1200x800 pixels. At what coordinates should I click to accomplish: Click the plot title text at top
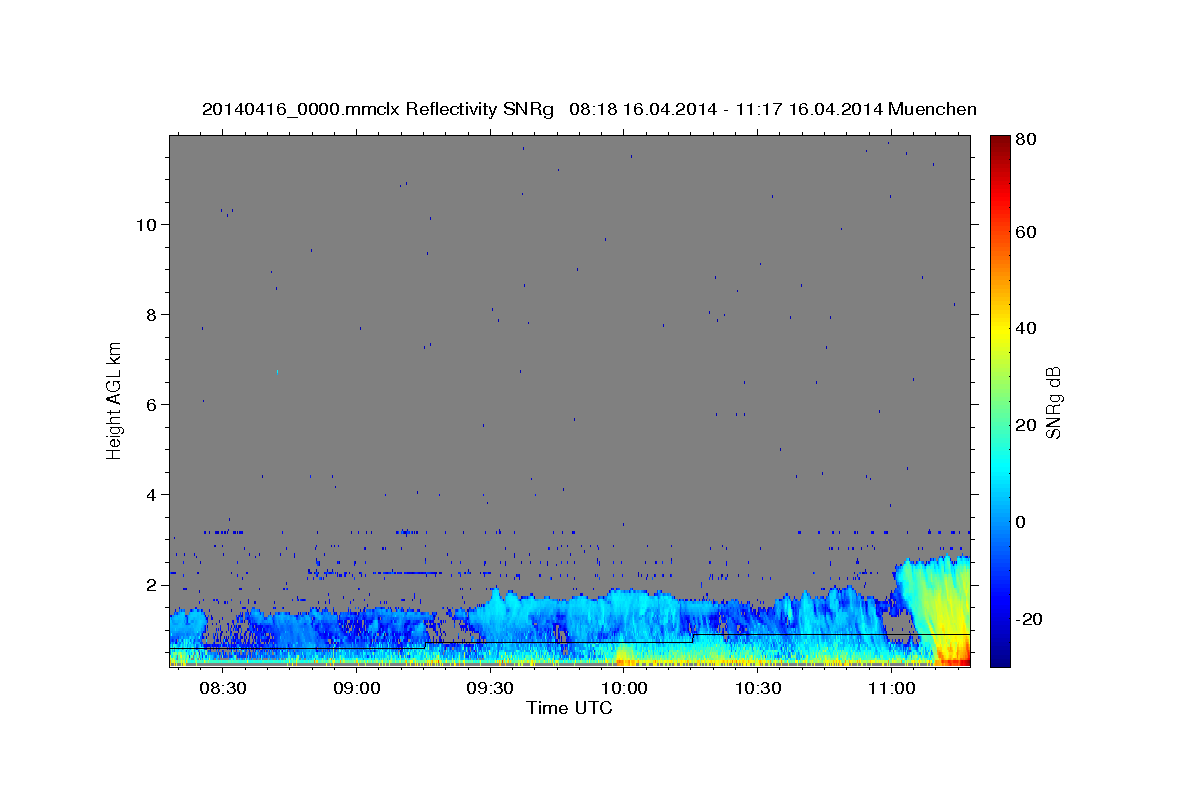click(x=589, y=109)
